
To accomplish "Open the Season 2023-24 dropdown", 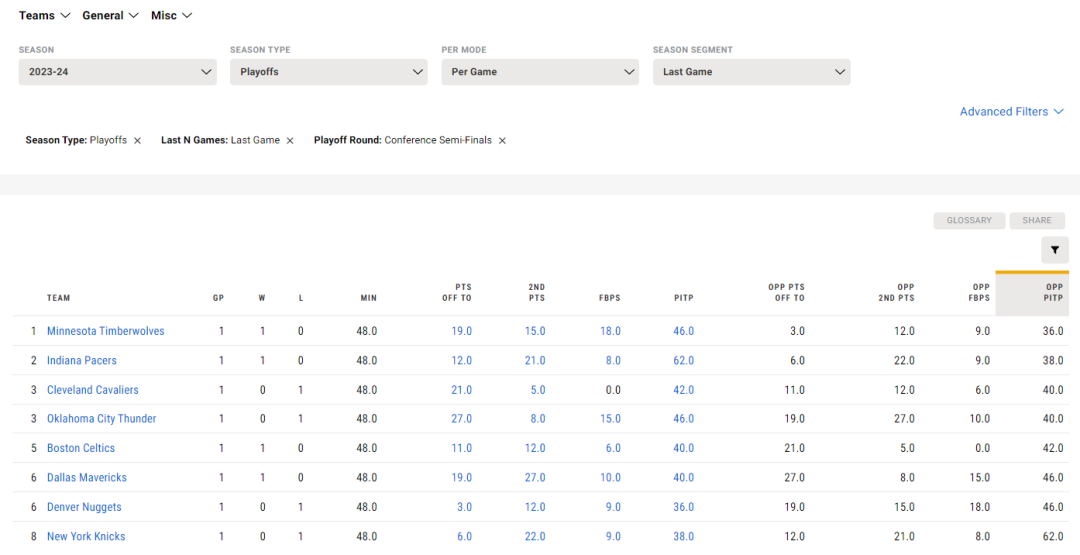I will 118,72.
